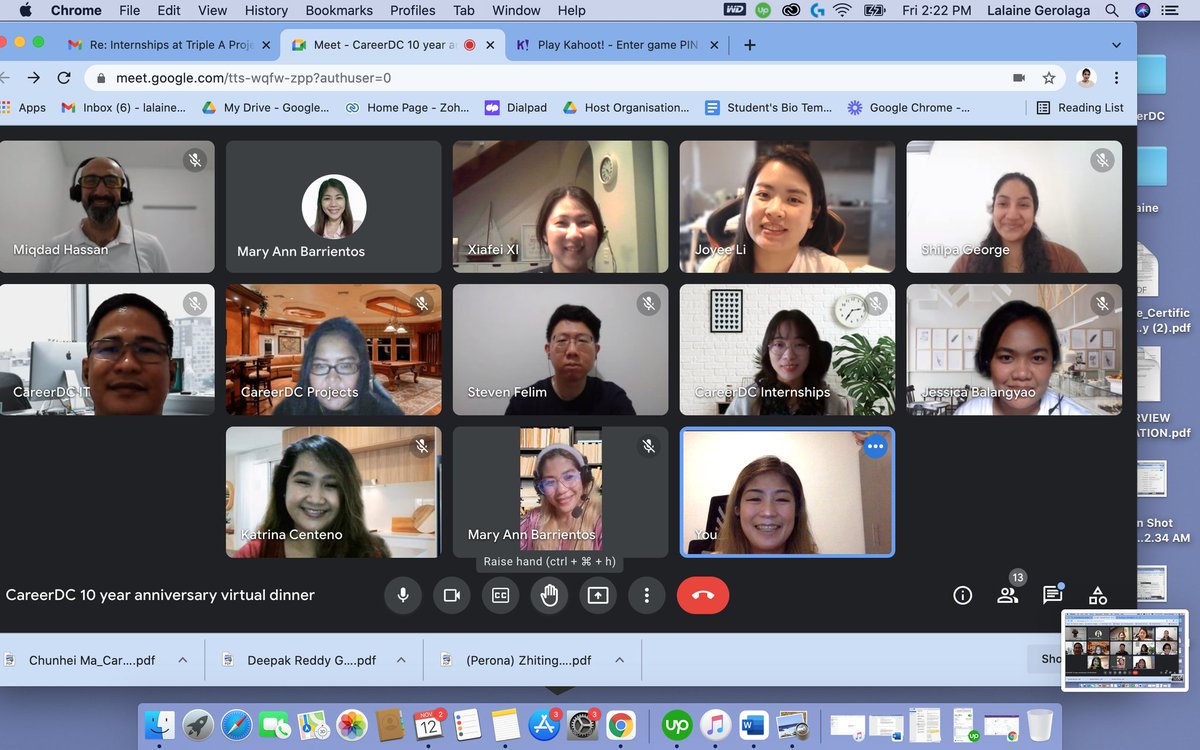The height and width of the screenshot is (750, 1200).
Task: Show the participants list
Action: 1008,595
